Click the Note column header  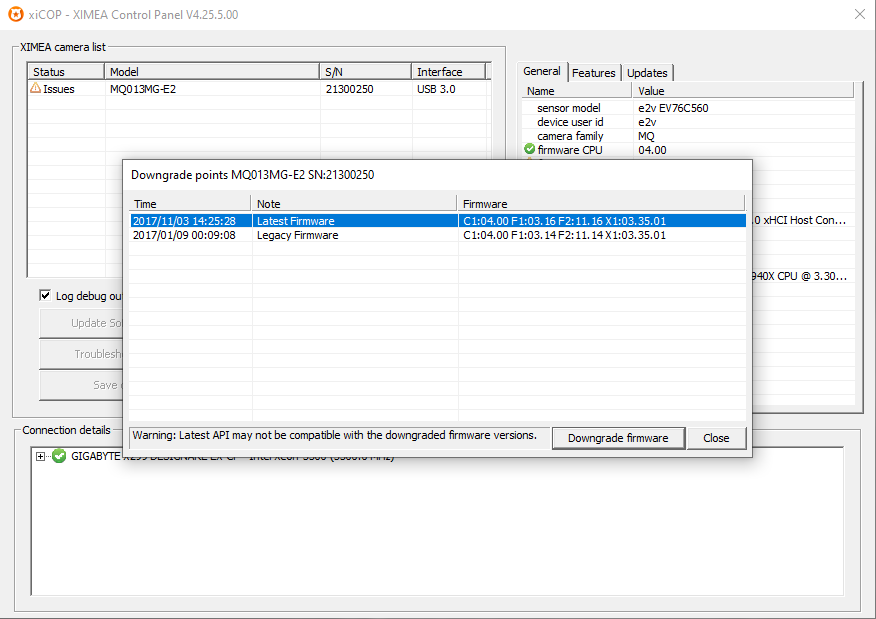point(354,203)
